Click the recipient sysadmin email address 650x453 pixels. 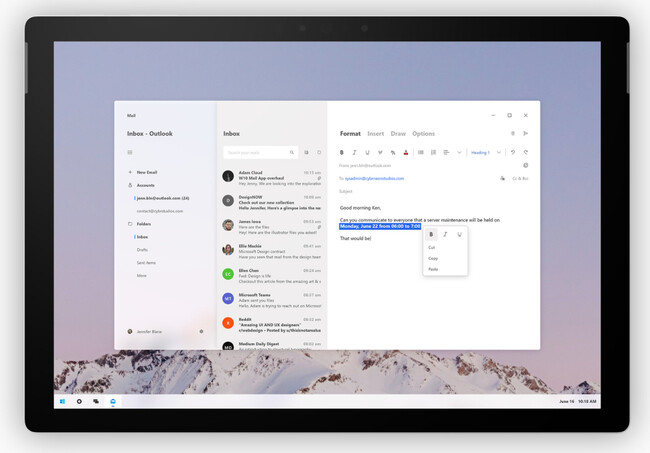click(374, 179)
